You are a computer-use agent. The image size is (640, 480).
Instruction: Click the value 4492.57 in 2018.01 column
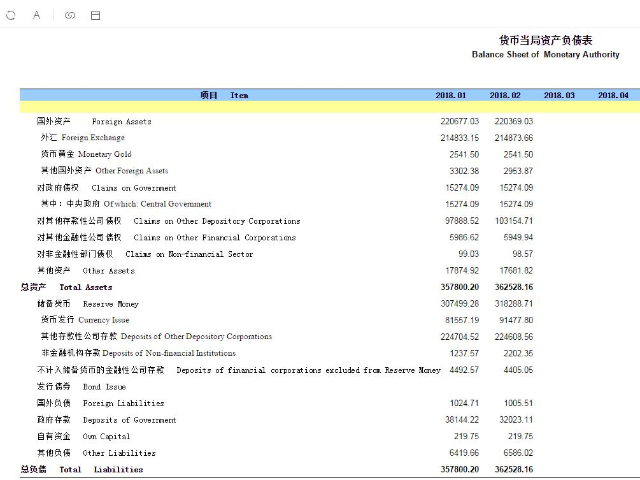point(464,370)
